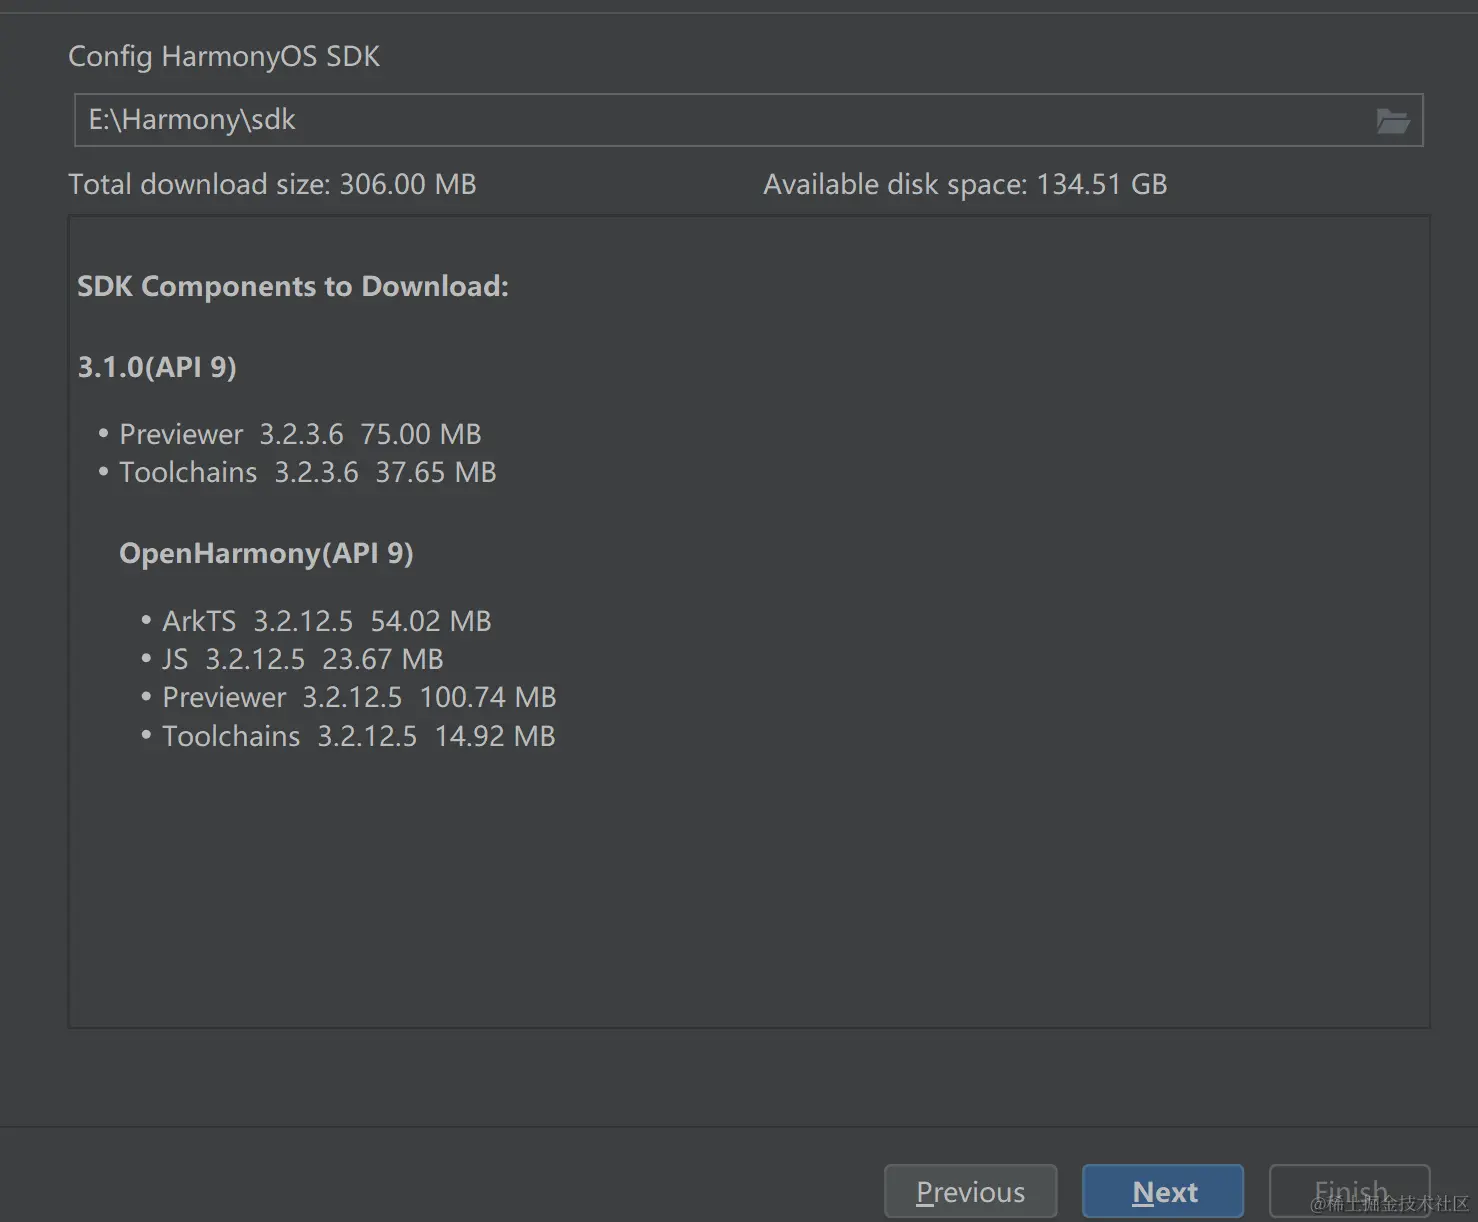This screenshot has width=1478, height=1222.
Task: Click the 'JS 3.2.12.5 23.67 MB' entry
Action: click(x=303, y=659)
